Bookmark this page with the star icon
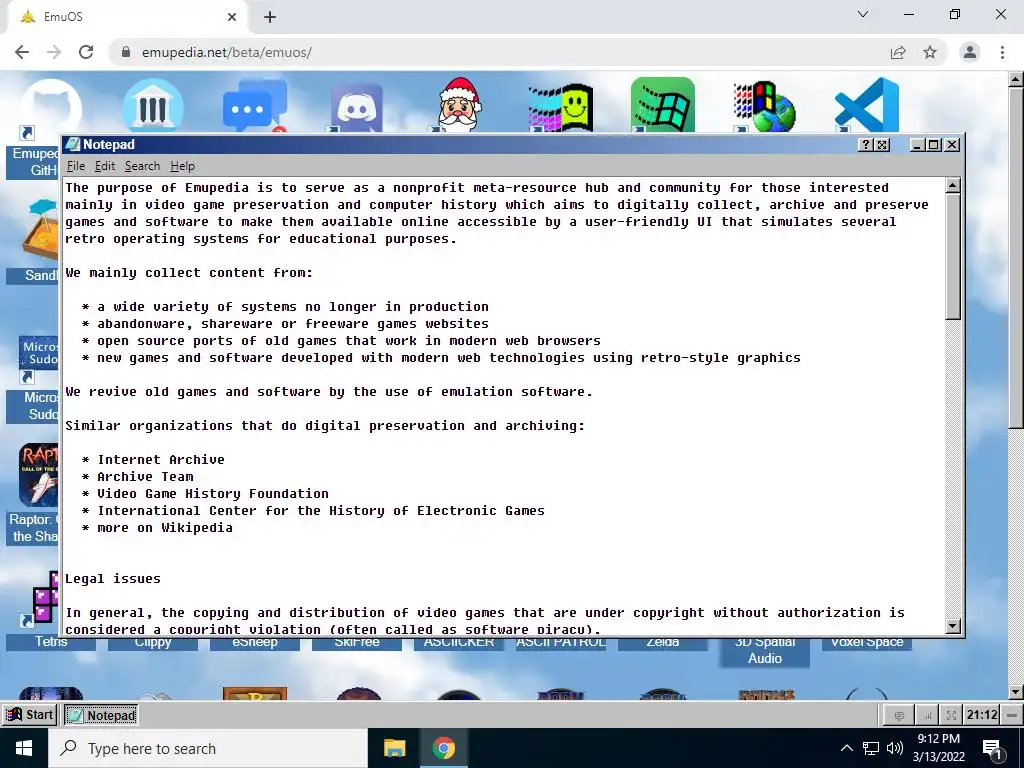This screenshot has width=1024, height=768. (930, 52)
